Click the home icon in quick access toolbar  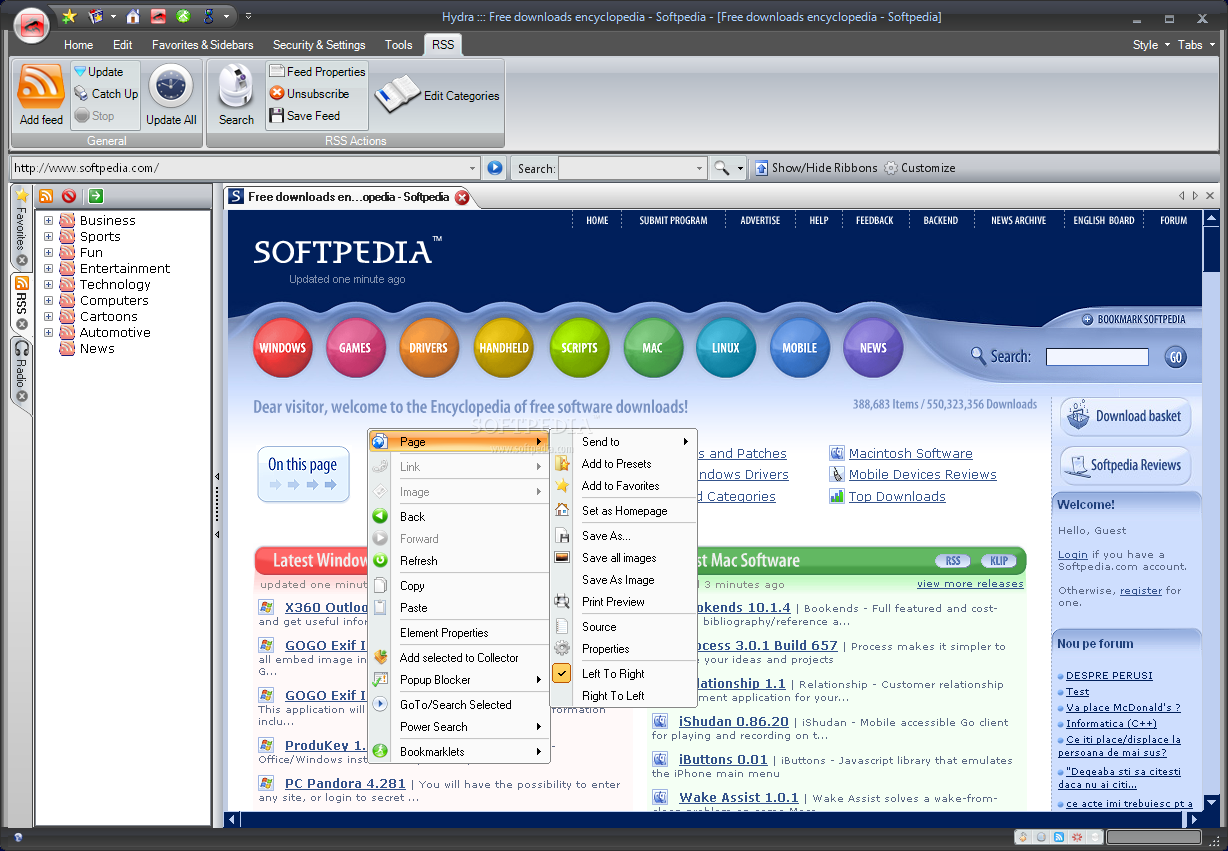pos(133,16)
